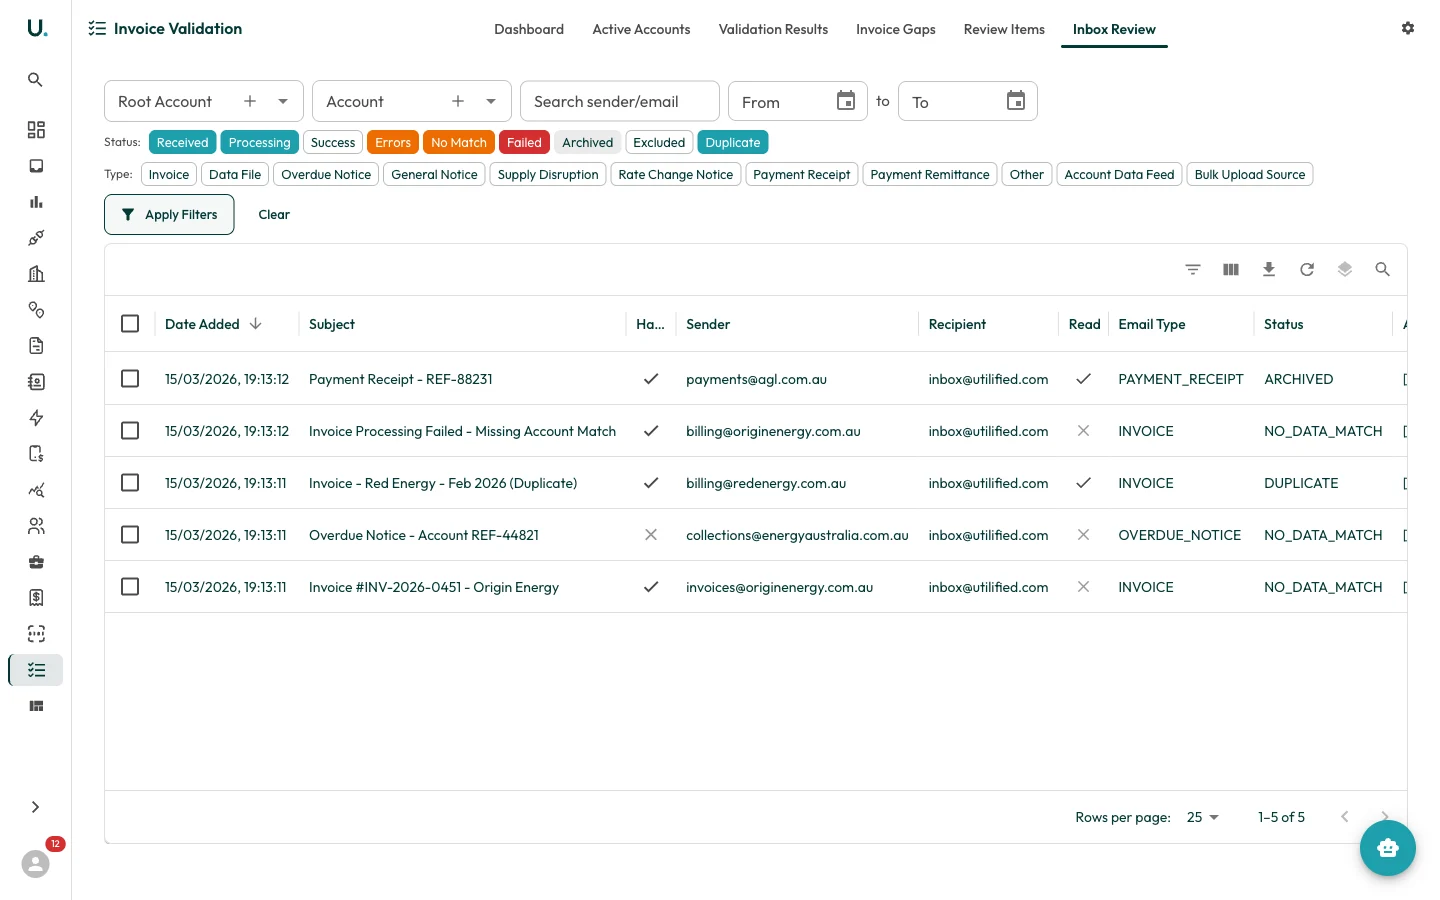The height and width of the screenshot is (900, 1440).
Task: Click the Subject column header
Action: pyautogui.click(x=332, y=324)
